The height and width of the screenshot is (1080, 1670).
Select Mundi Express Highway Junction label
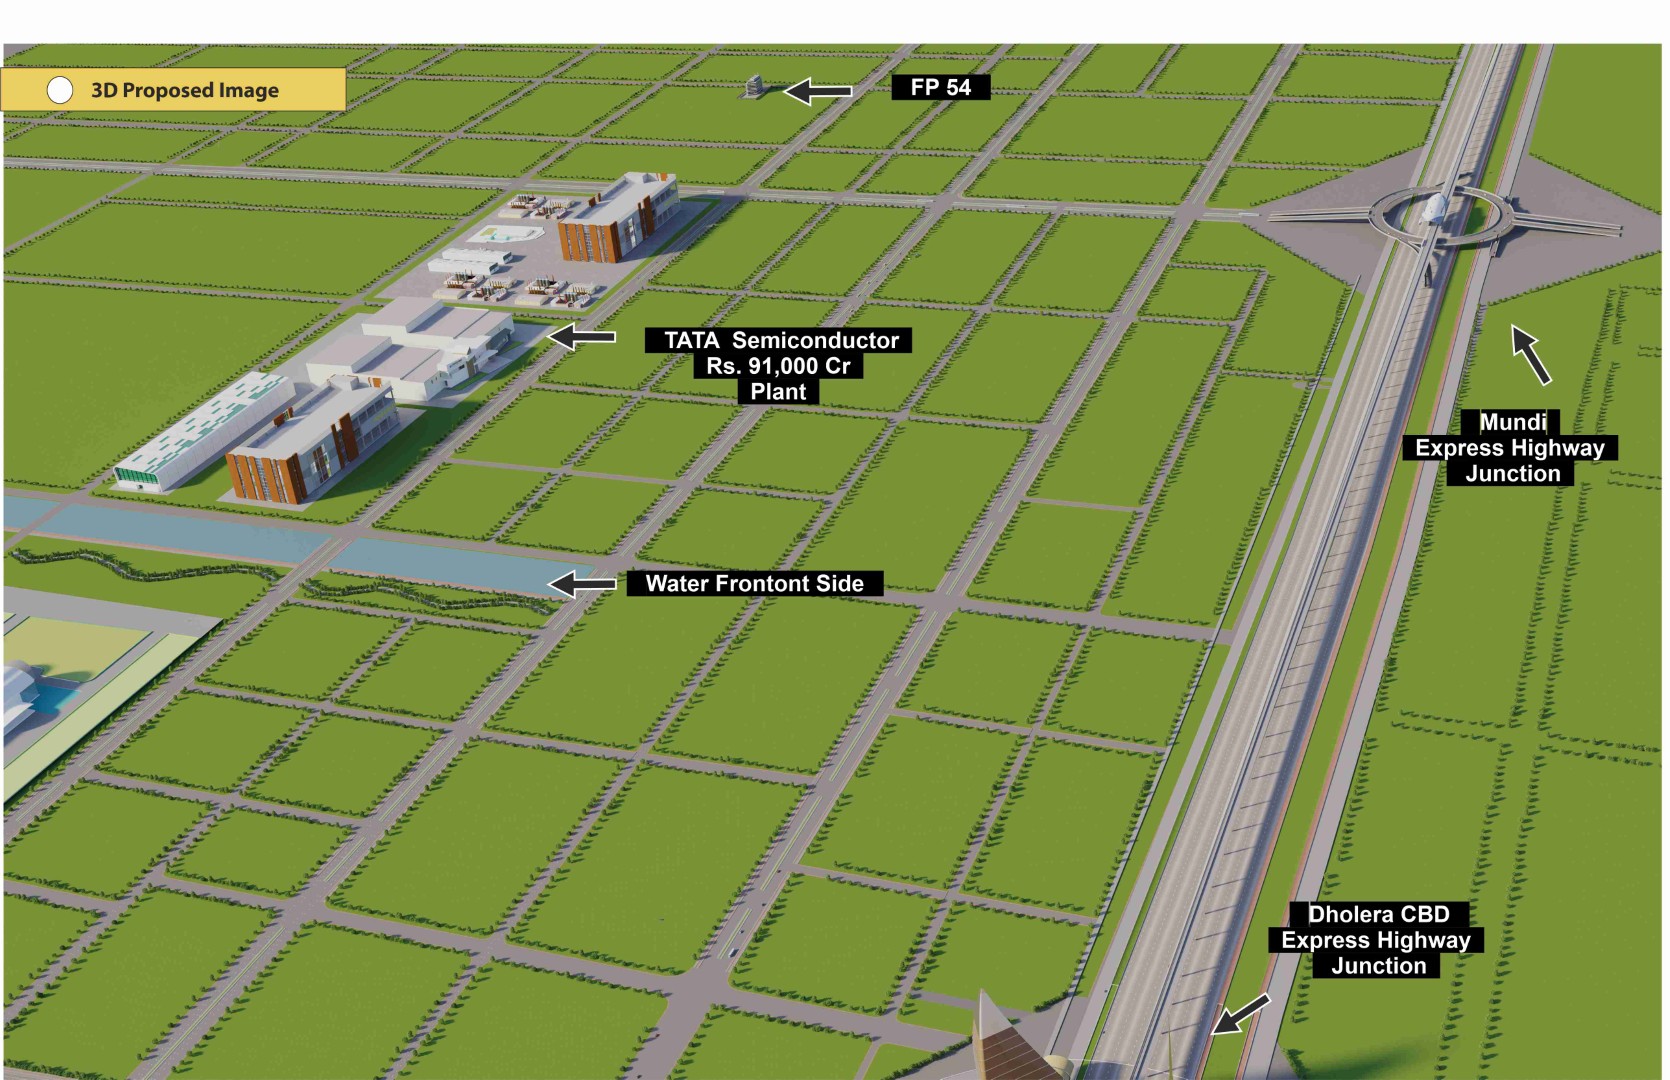click(x=1510, y=448)
